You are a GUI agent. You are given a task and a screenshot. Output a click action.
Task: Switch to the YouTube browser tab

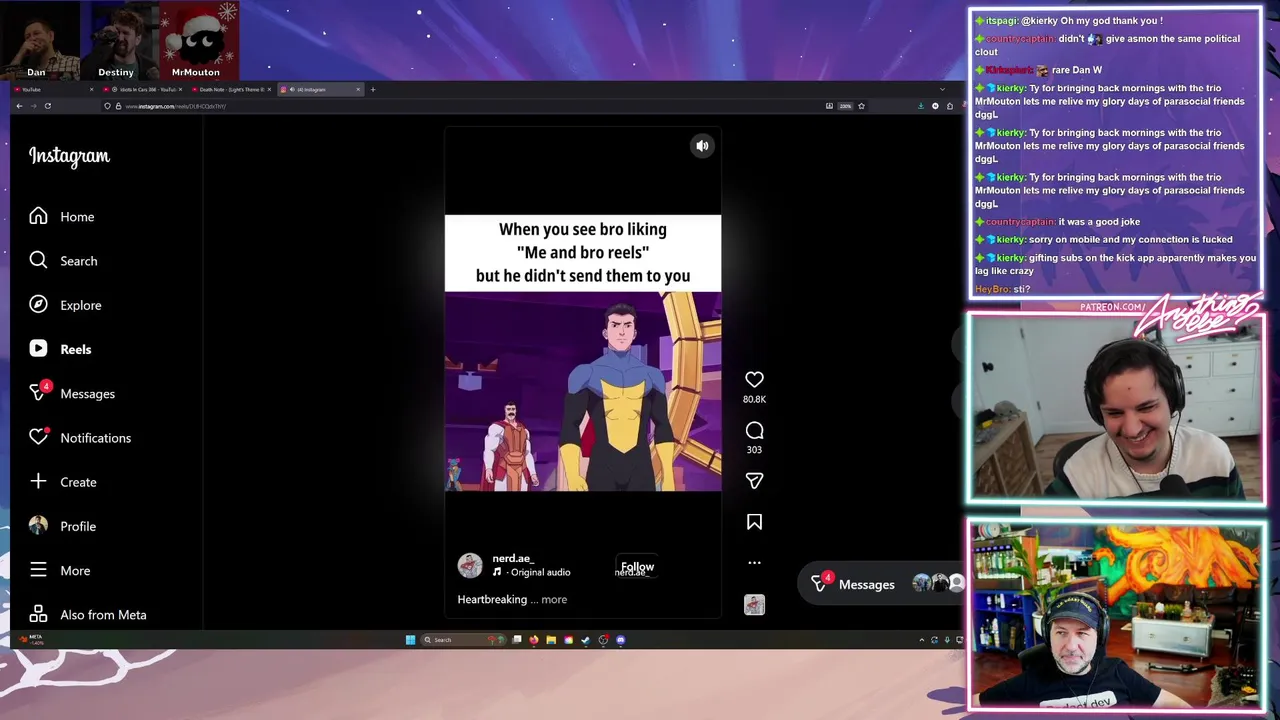(x=53, y=90)
